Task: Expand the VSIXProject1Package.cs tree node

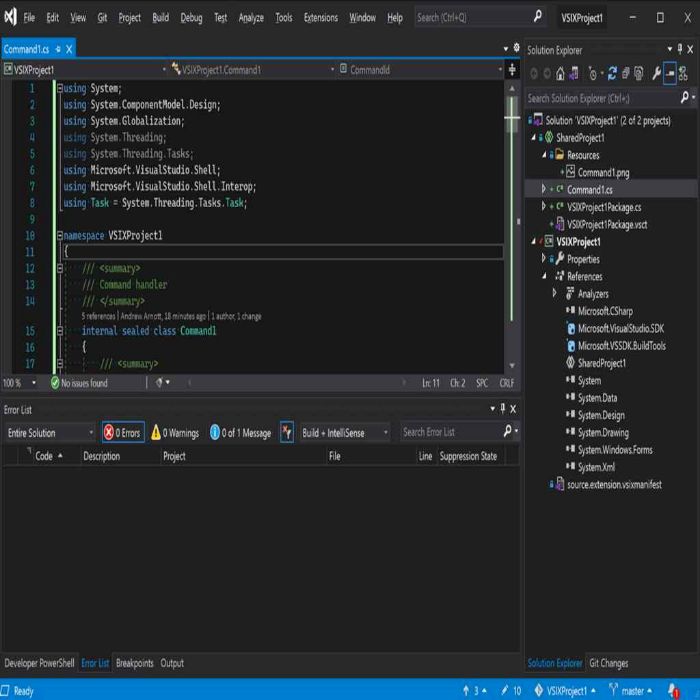Action: tap(543, 206)
